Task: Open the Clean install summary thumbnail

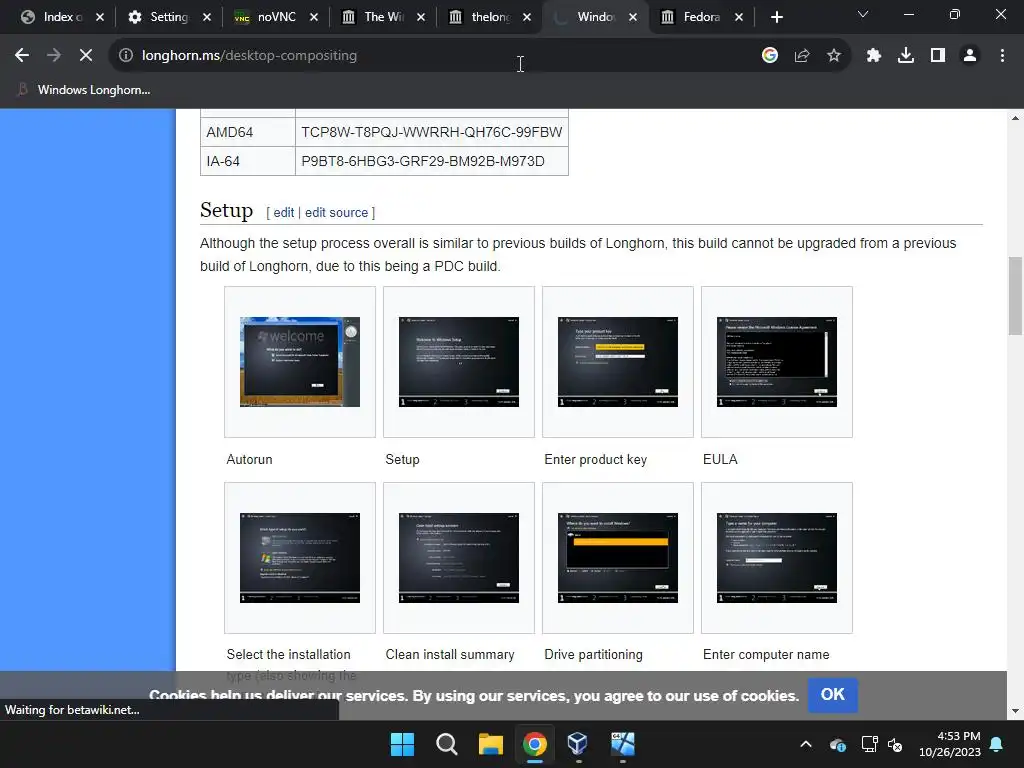Action: (x=458, y=558)
